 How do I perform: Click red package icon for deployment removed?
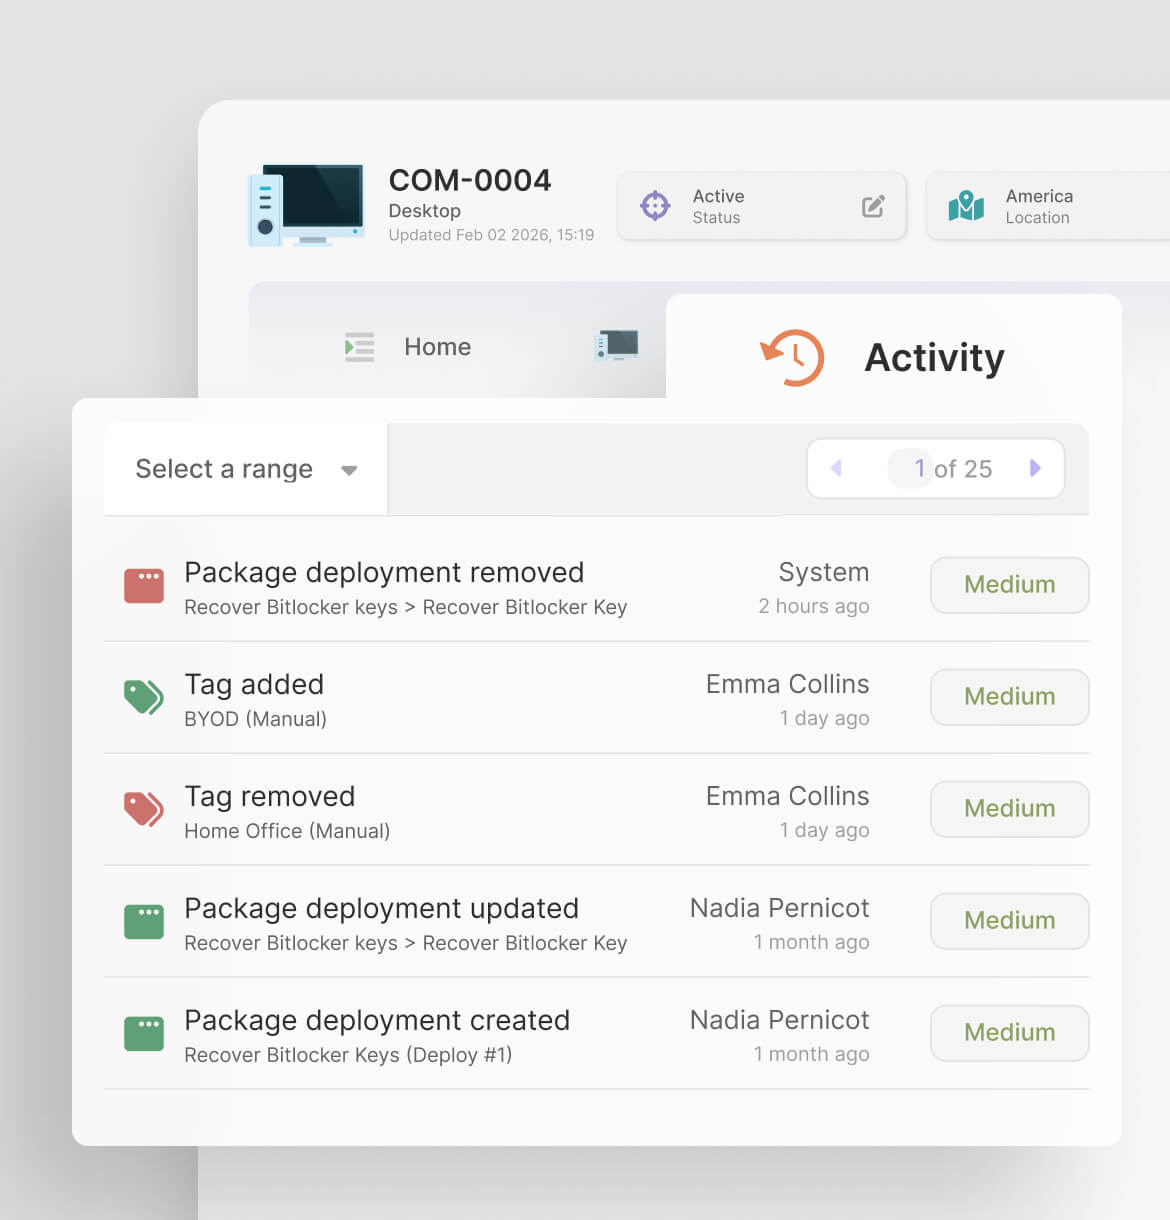click(x=144, y=585)
